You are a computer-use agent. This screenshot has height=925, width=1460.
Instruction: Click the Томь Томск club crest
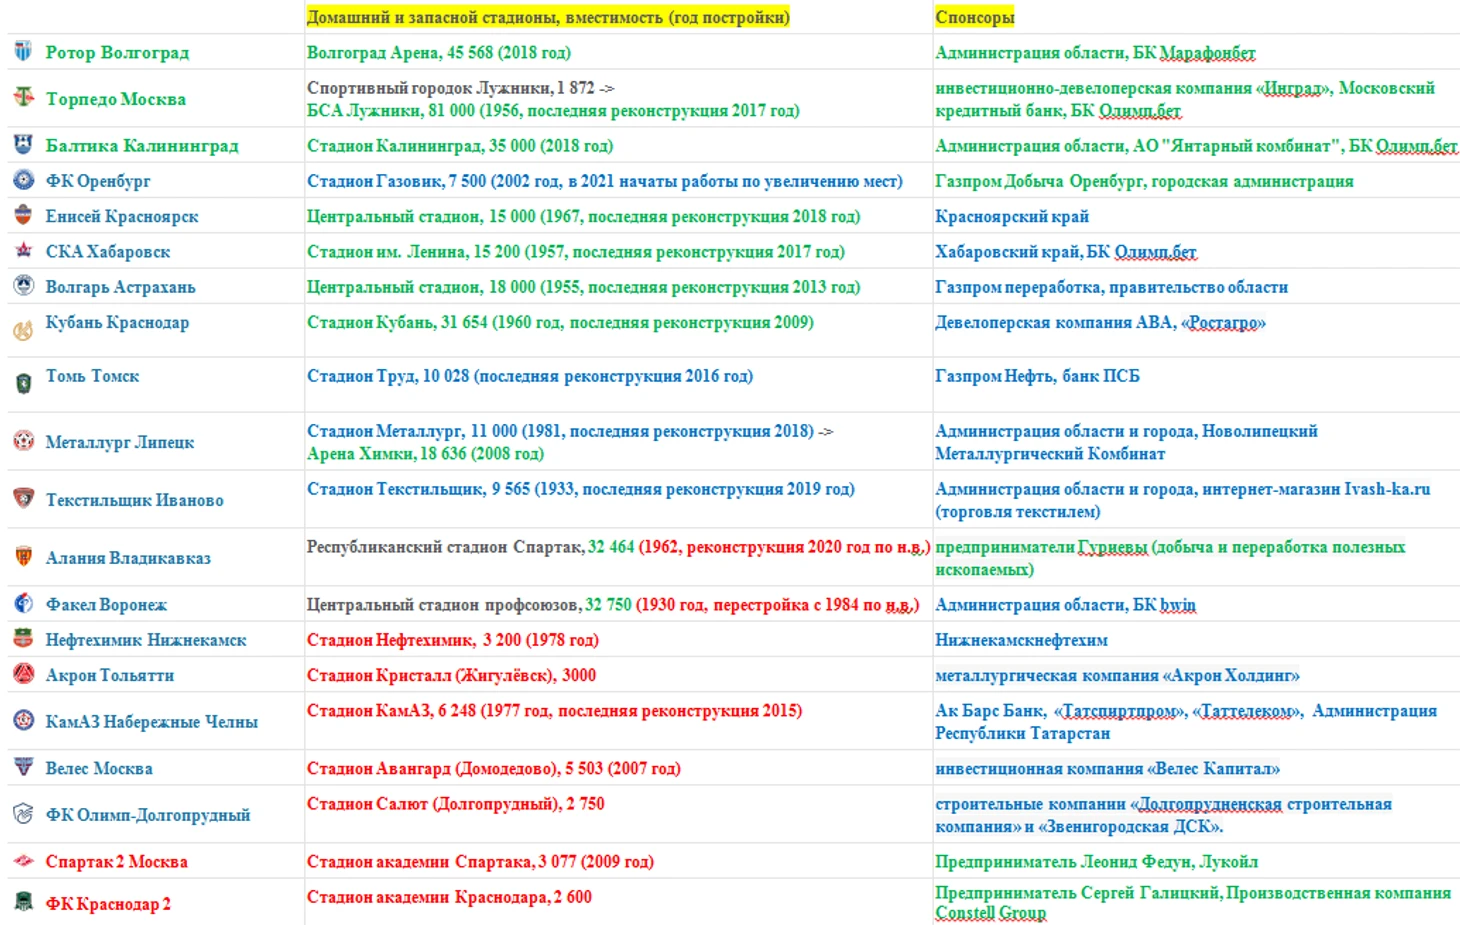point(23,384)
